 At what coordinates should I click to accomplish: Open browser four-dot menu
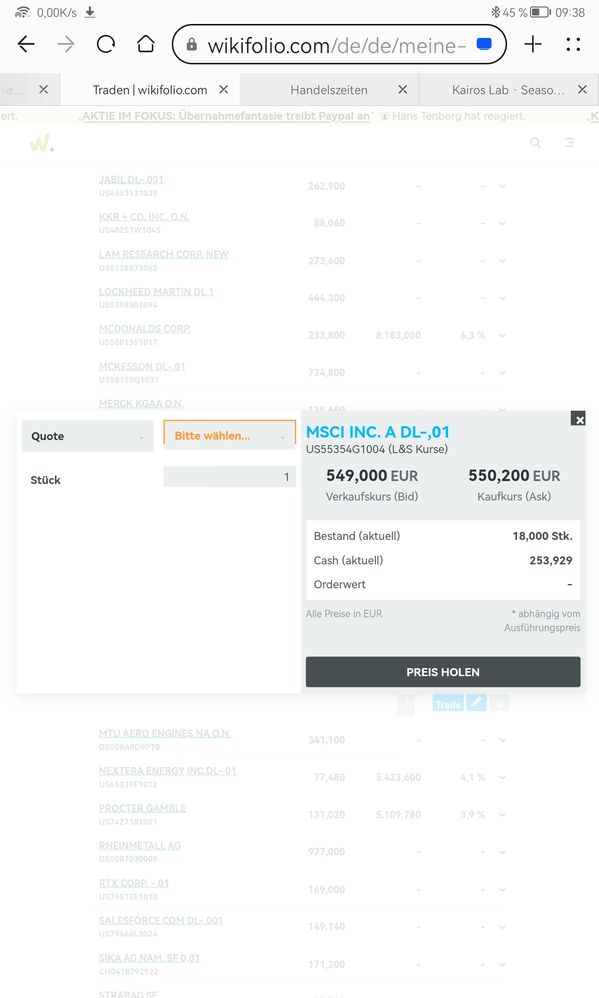point(573,44)
